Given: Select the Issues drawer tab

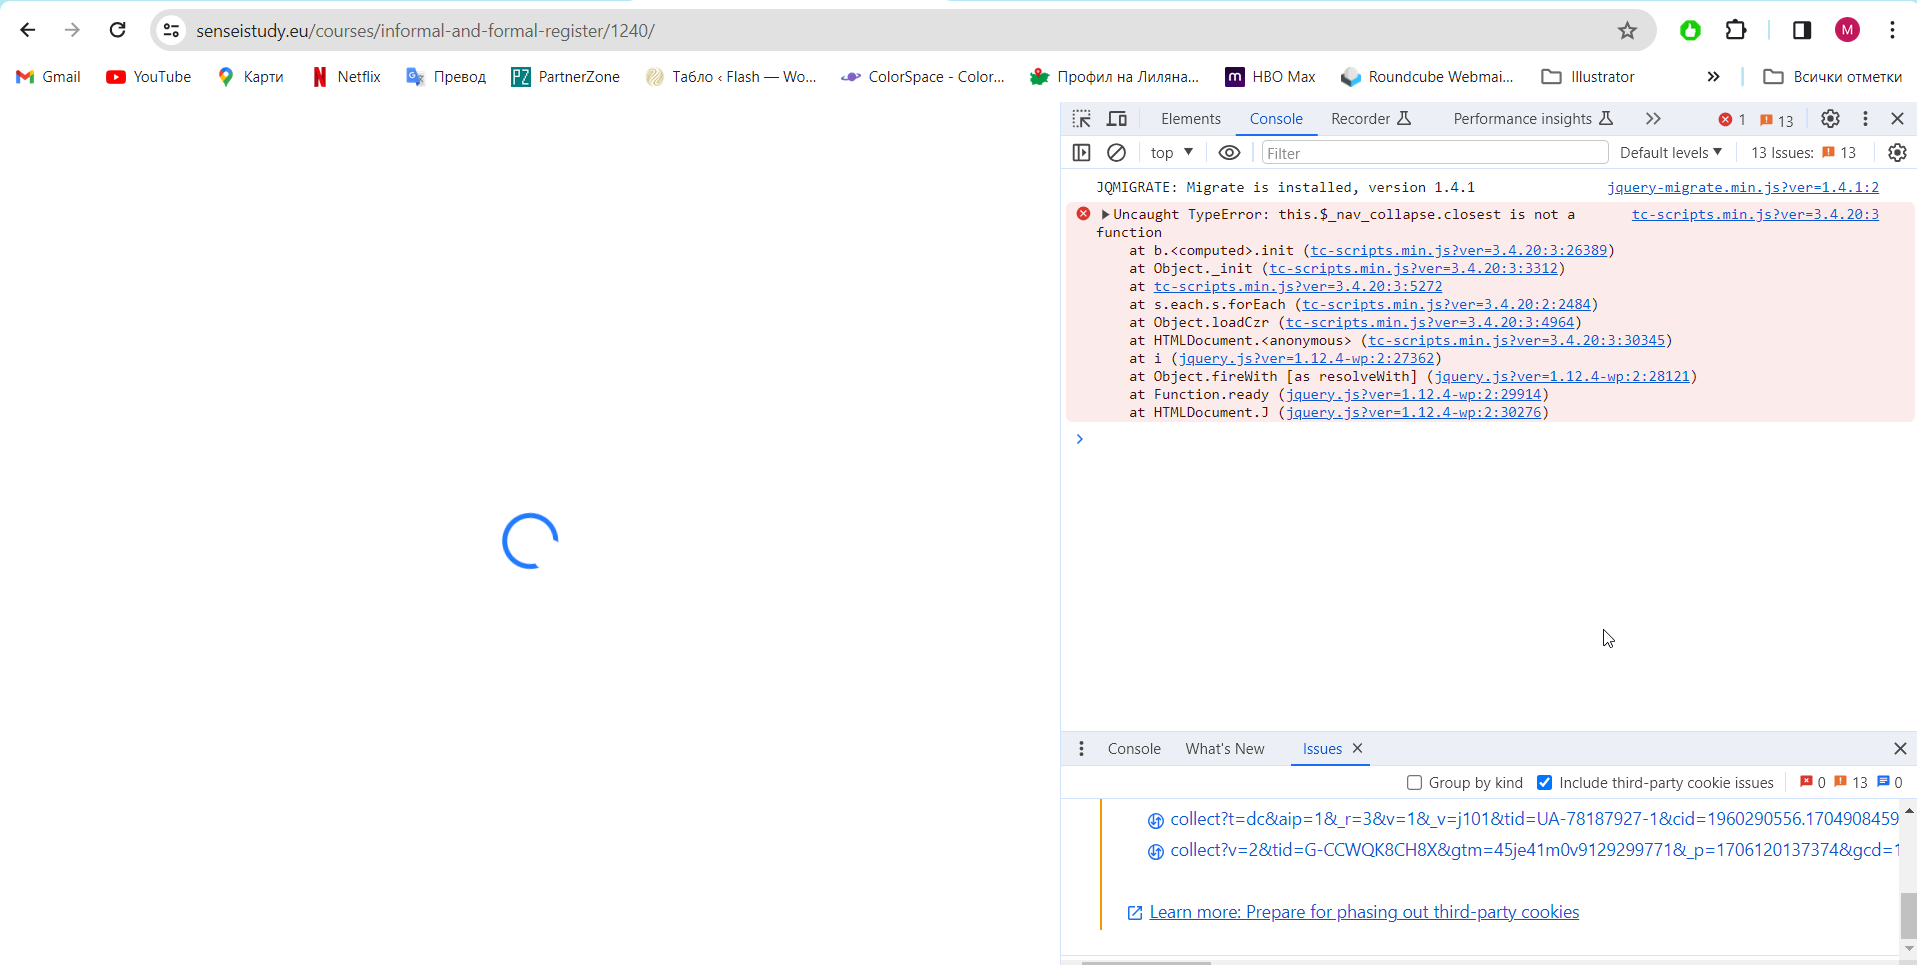Looking at the screenshot, I should [x=1322, y=749].
